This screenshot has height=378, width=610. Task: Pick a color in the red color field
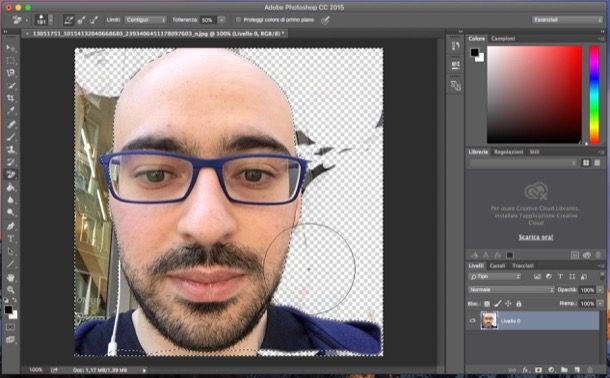pyautogui.click(x=535, y=95)
